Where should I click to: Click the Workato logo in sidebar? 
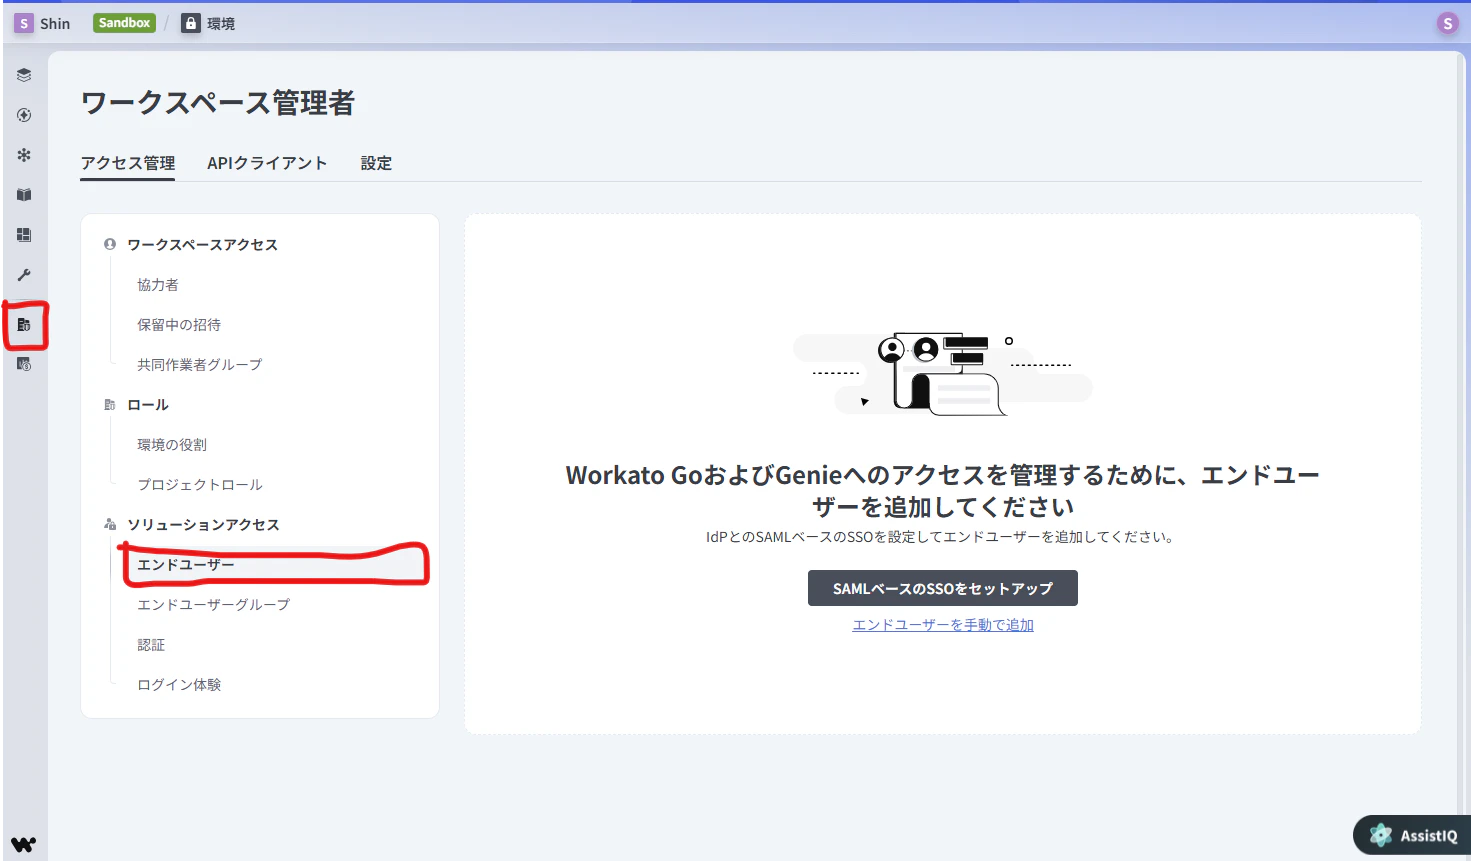click(24, 844)
